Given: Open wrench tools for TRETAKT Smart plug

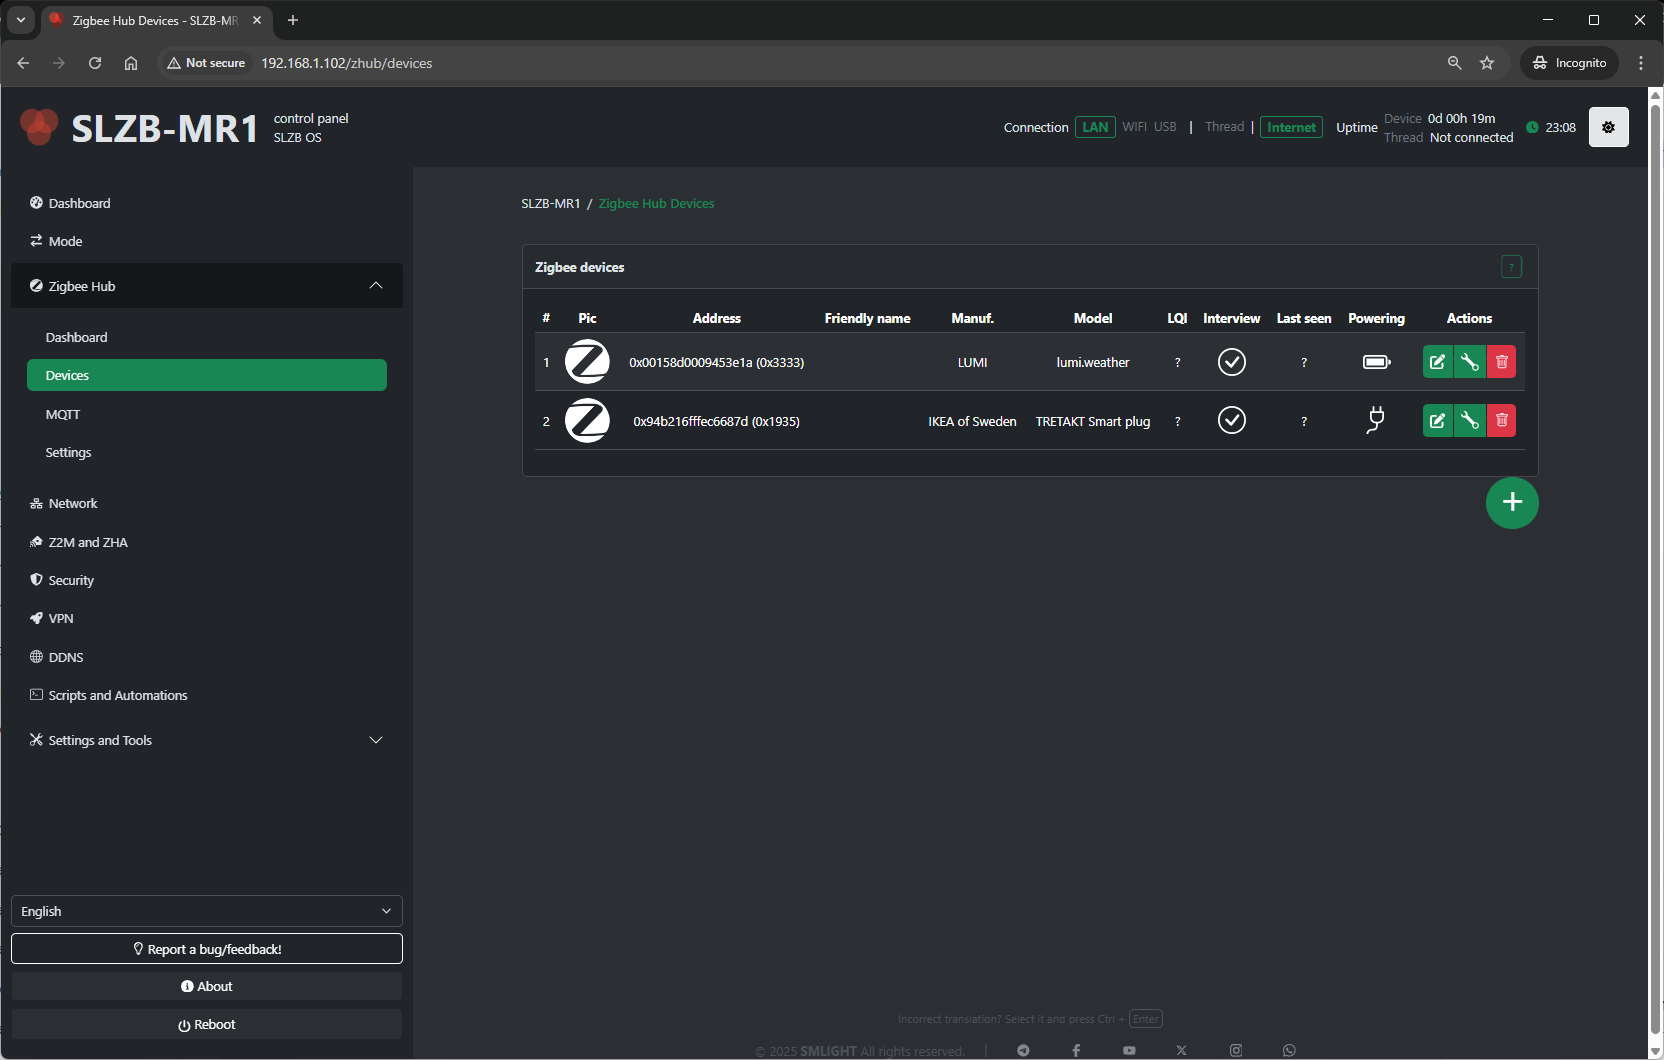Looking at the screenshot, I should (1469, 421).
